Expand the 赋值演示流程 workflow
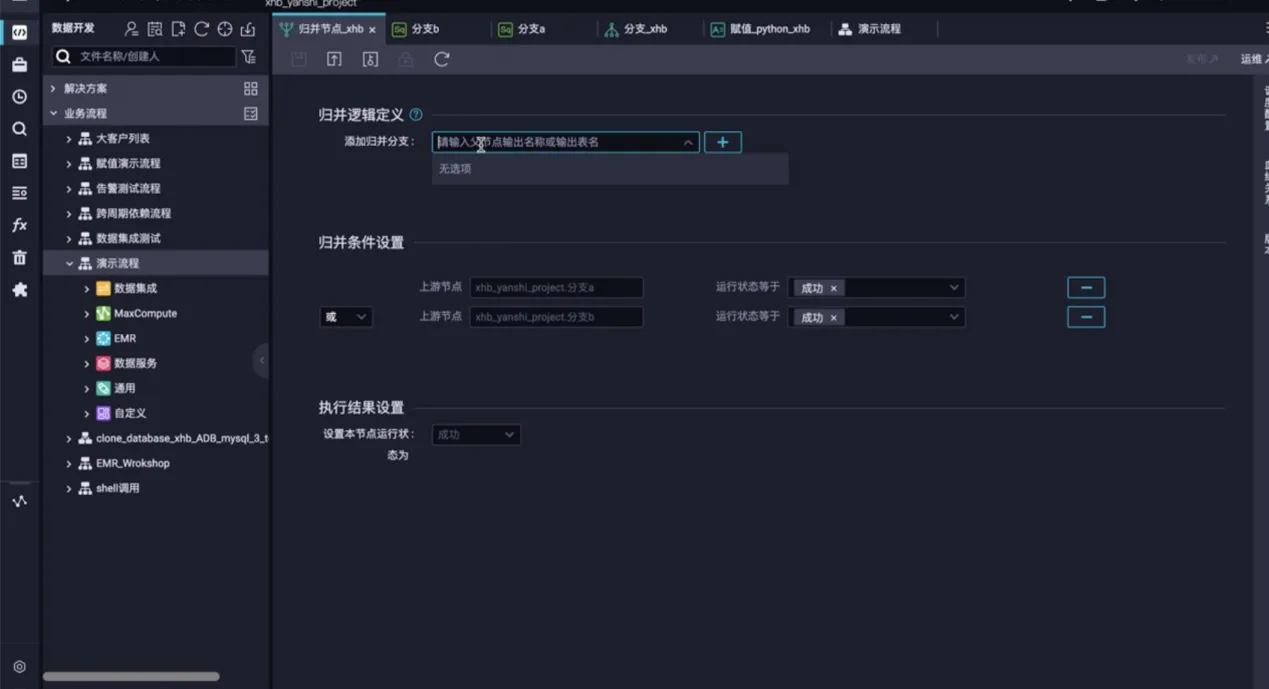The image size is (1269, 689). (x=69, y=164)
